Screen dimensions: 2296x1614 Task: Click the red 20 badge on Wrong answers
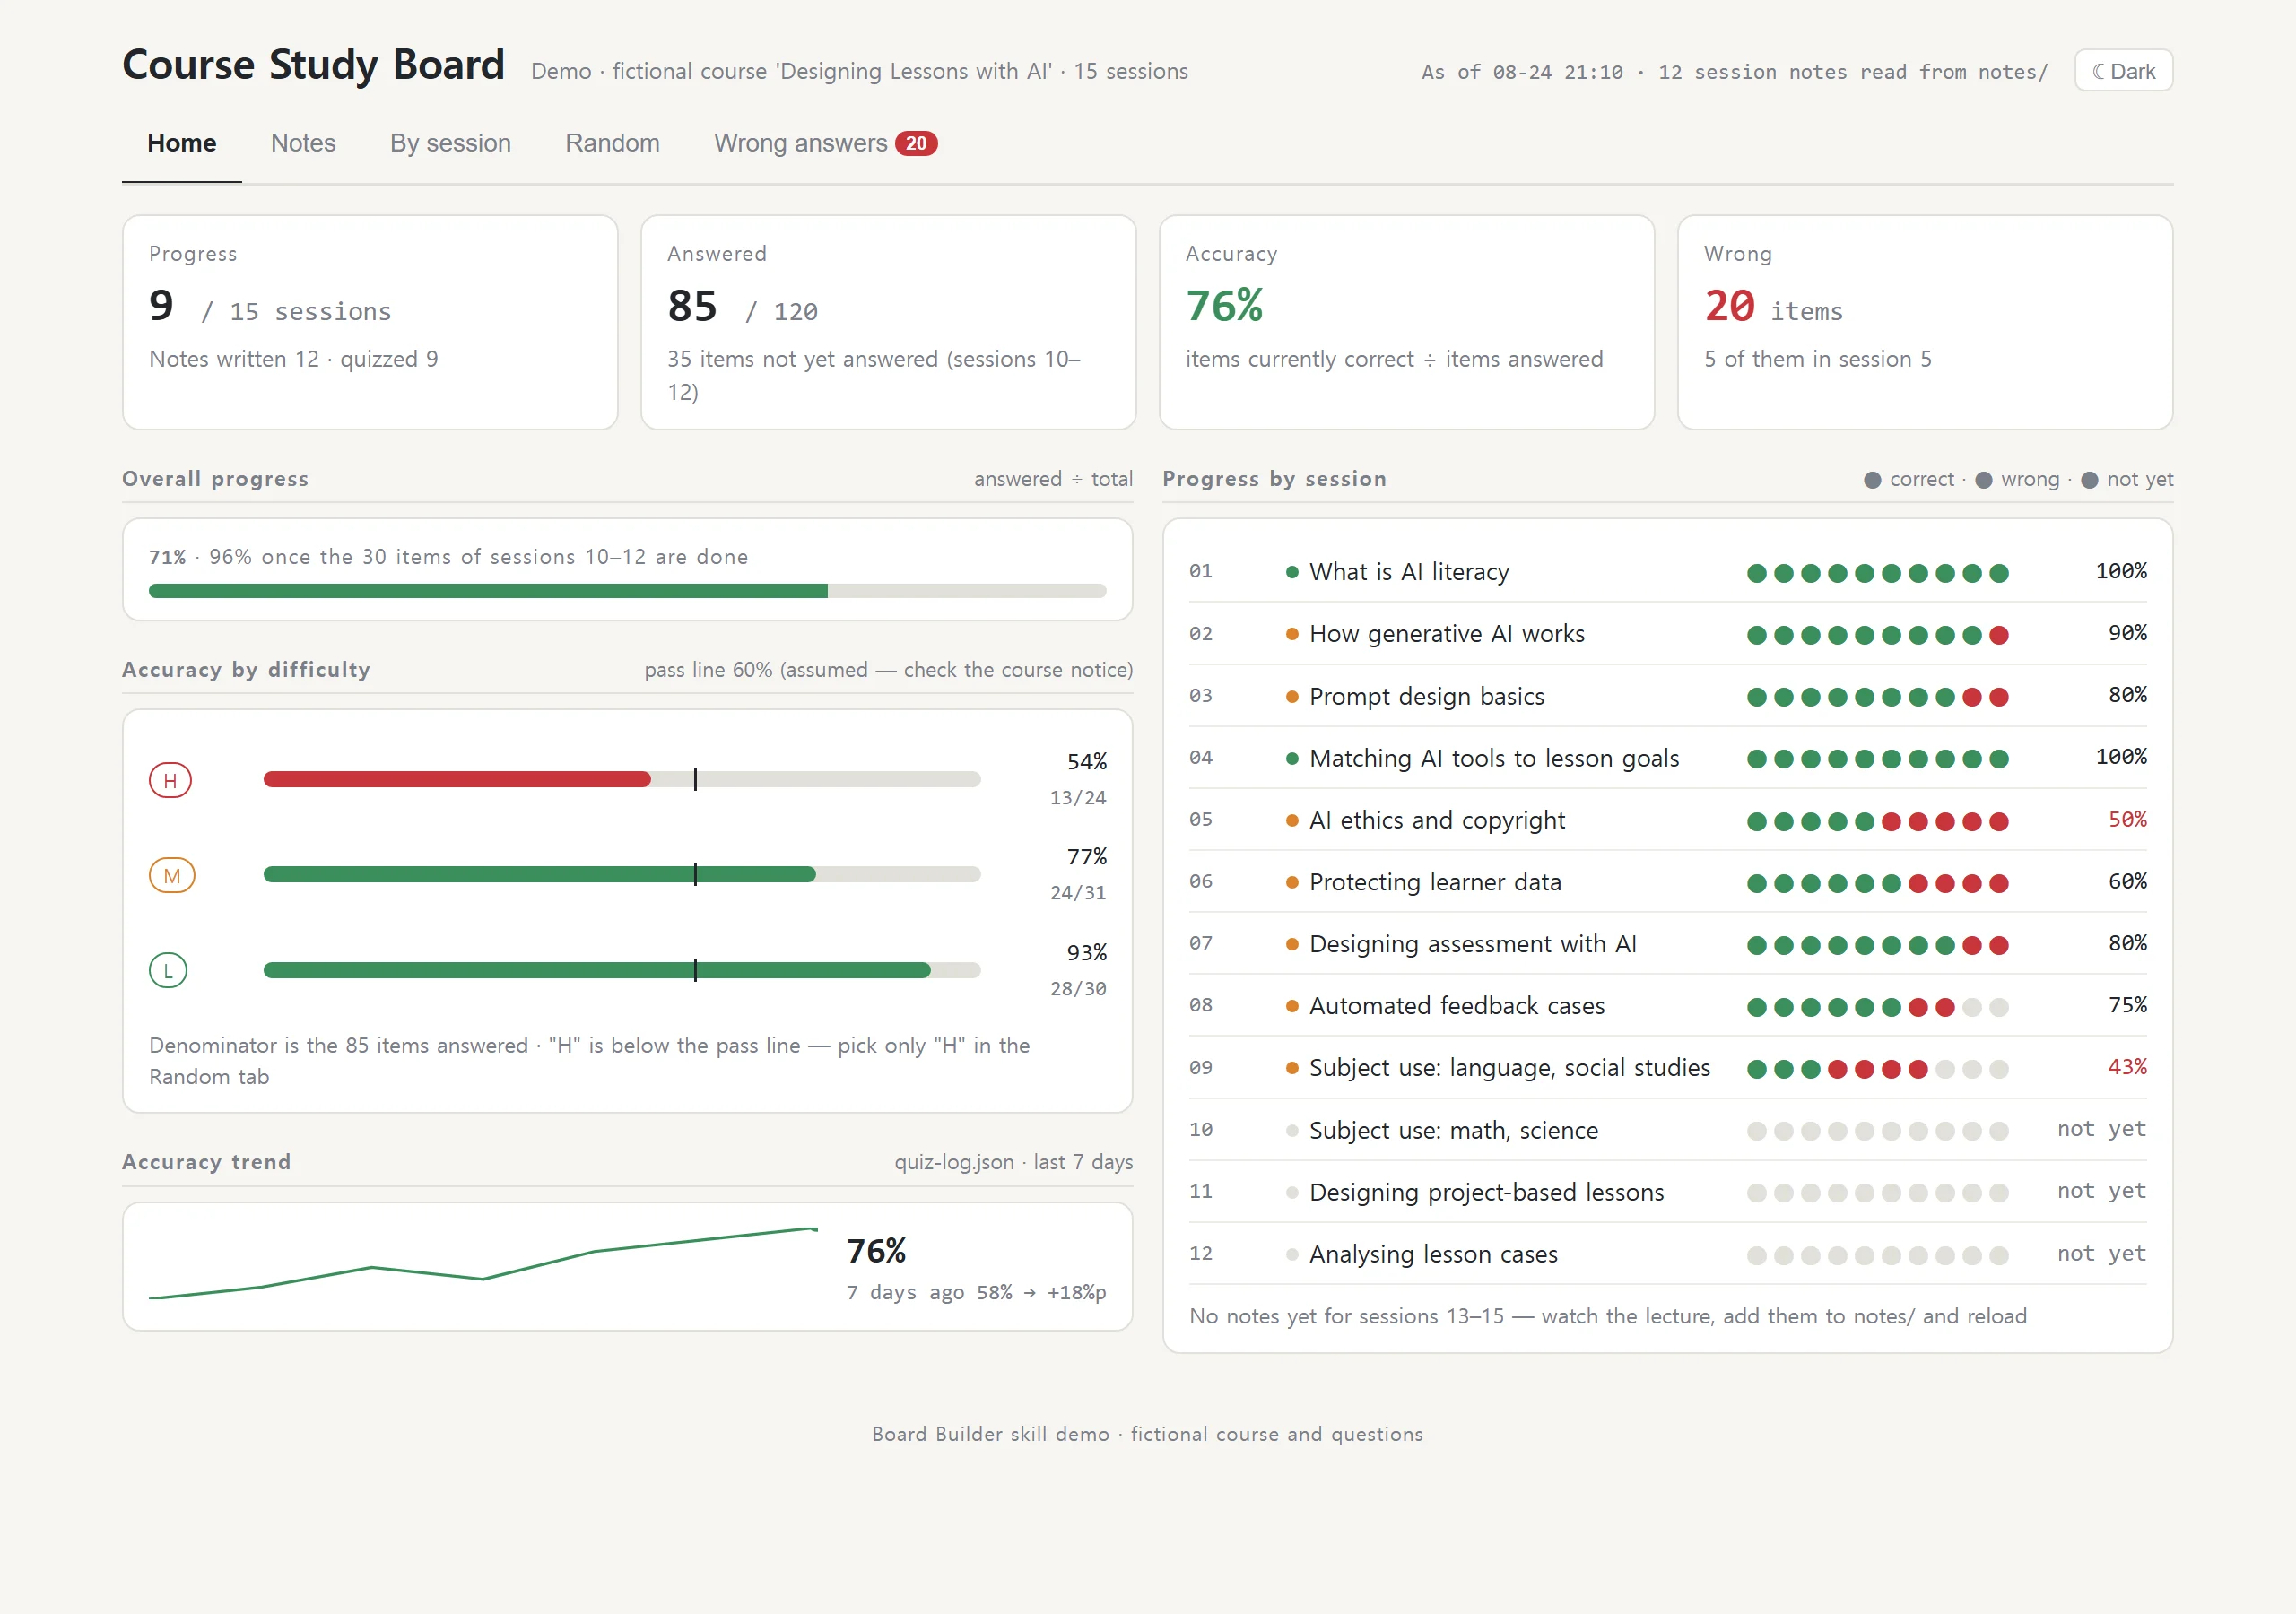click(916, 143)
